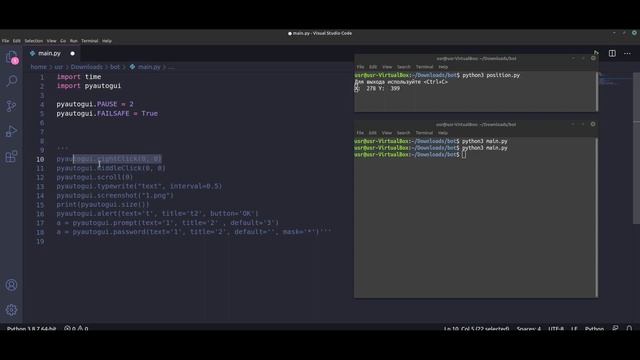The height and width of the screenshot is (360, 640).
Task: Click the lower terminal prompt cursor
Action: [x=464, y=155]
